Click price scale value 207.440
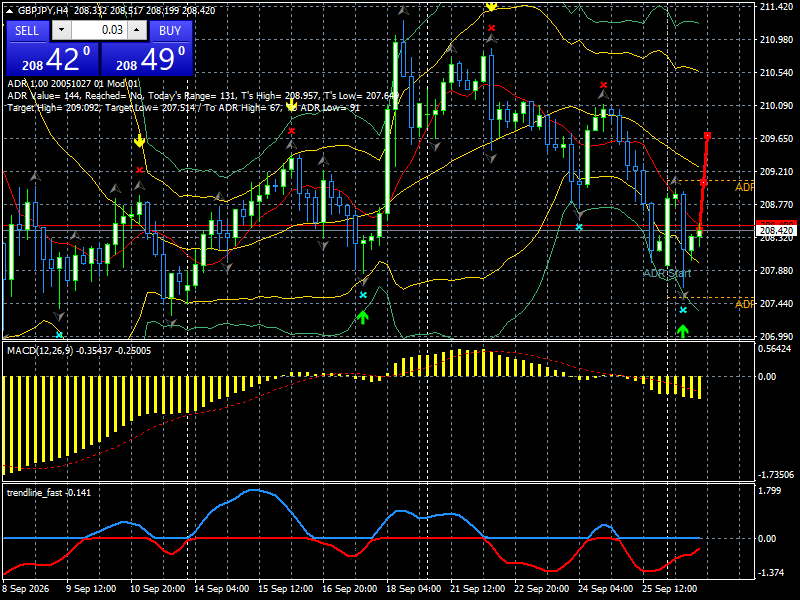This screenshot has height=600, width=800. [776, 304]
